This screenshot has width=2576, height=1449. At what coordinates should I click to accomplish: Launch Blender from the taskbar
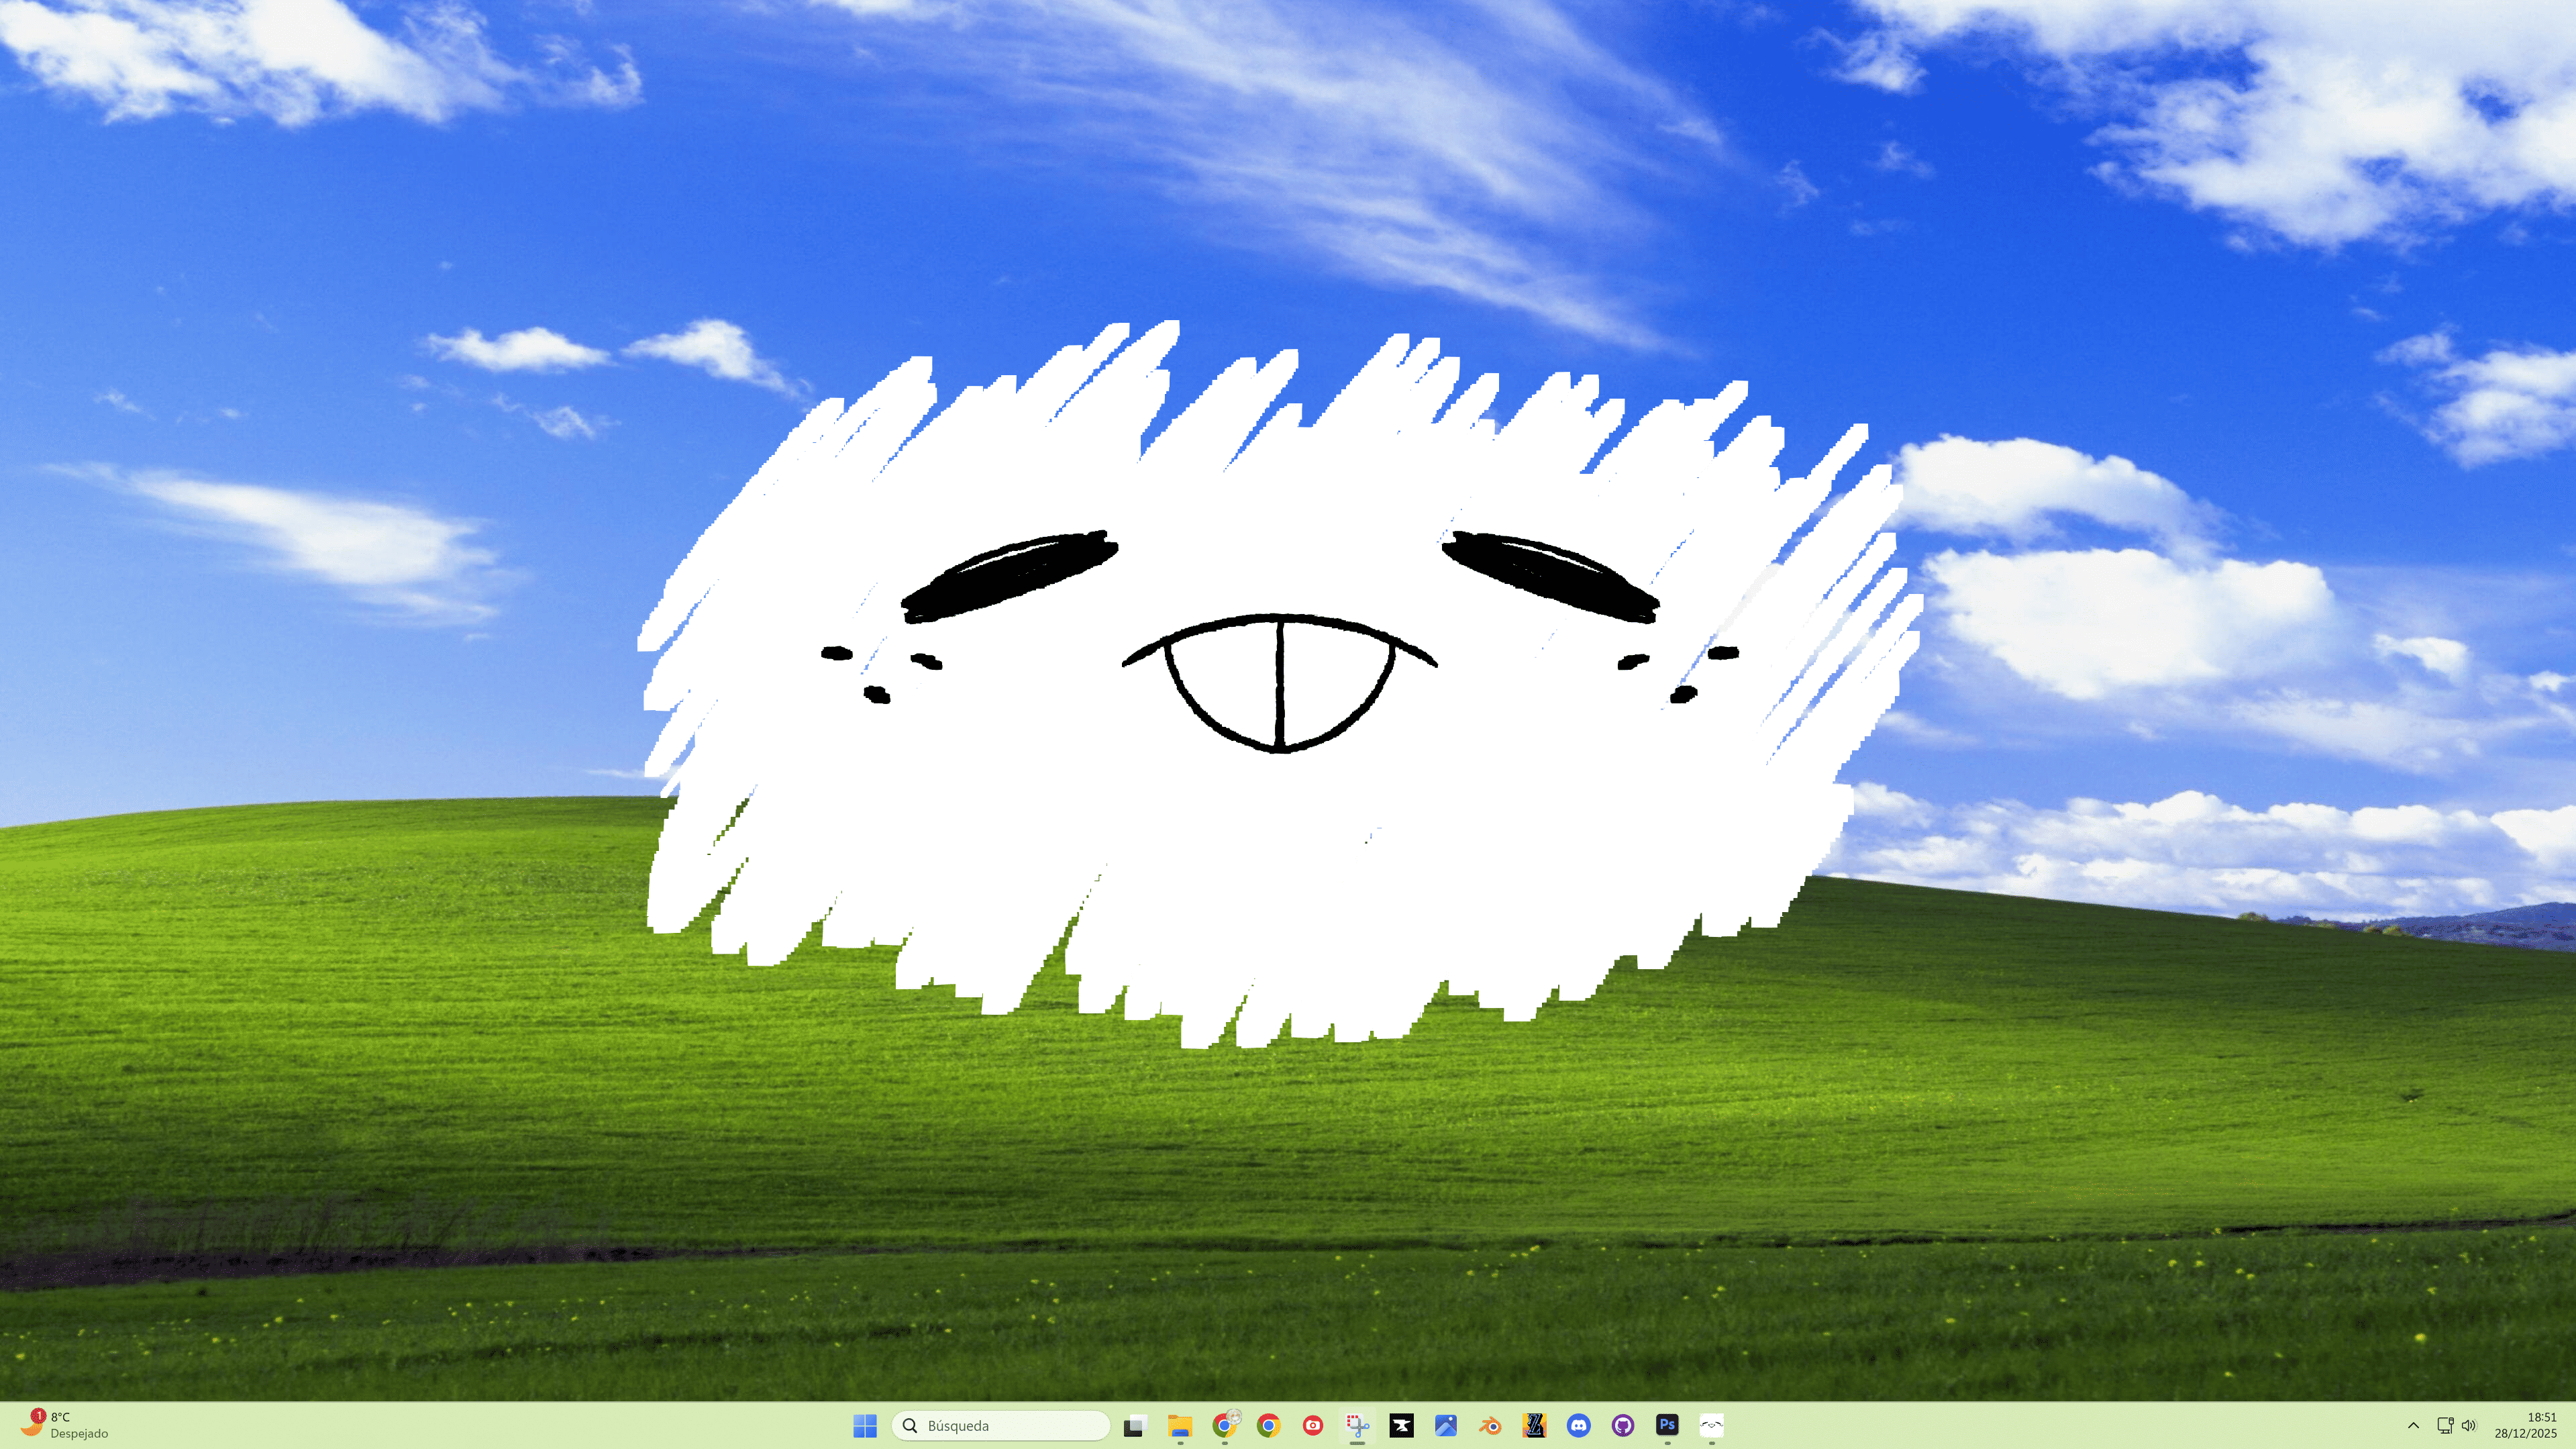click(1490, 1425)
